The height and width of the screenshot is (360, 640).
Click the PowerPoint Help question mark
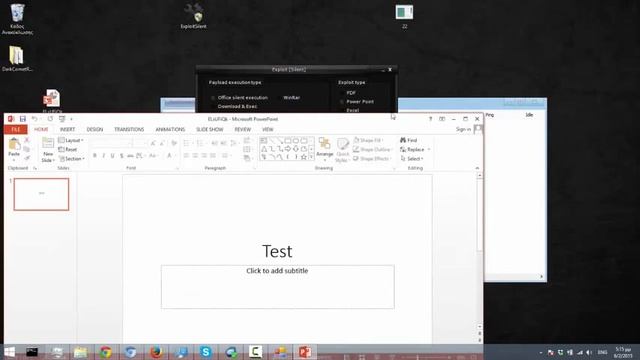pyautogui.click(x=430, y=119)
